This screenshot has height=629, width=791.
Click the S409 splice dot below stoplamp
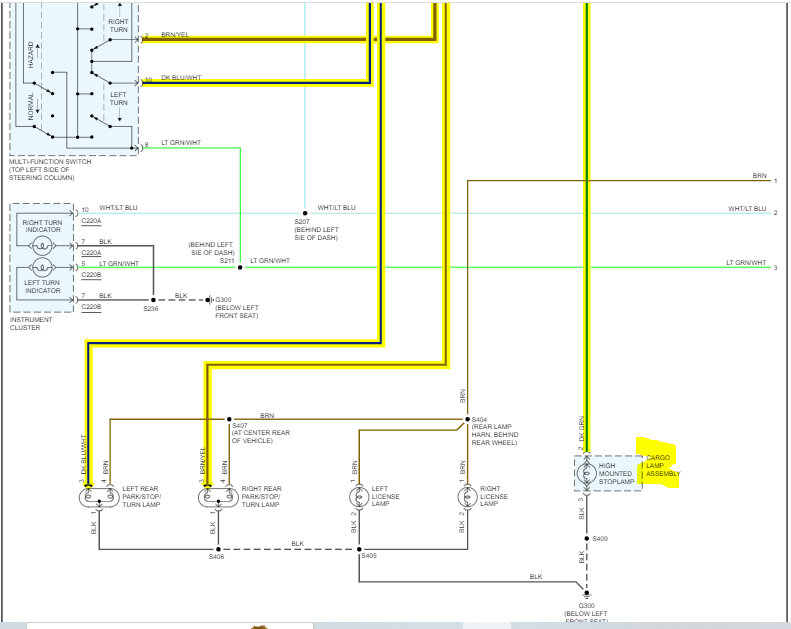point(587,539)
